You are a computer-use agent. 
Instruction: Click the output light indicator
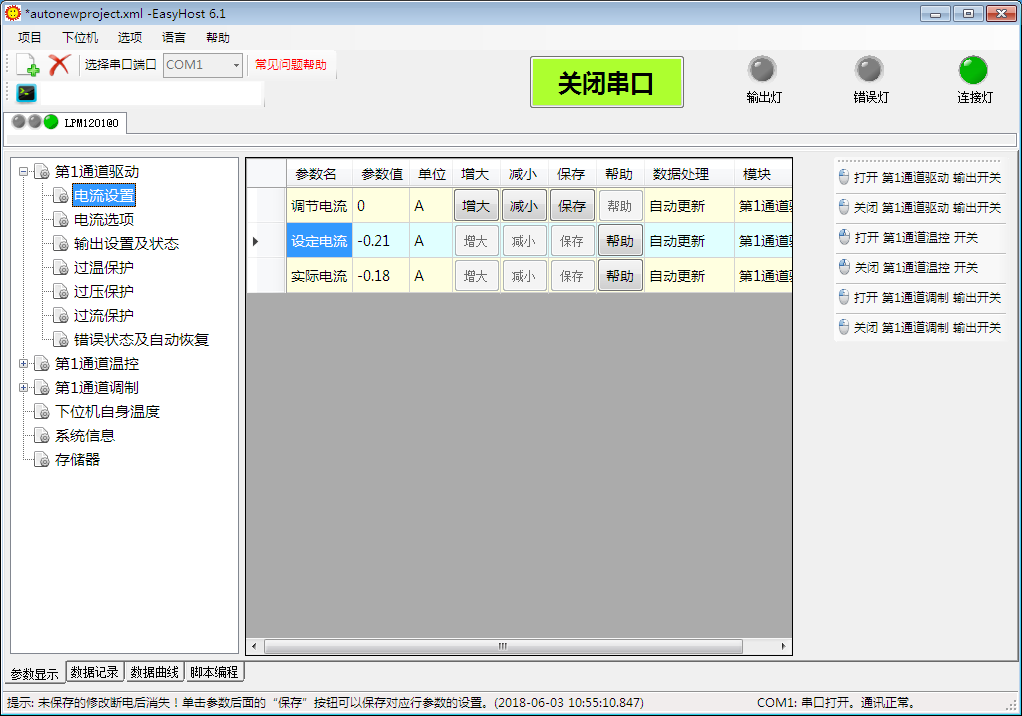(x=762, y=70)
